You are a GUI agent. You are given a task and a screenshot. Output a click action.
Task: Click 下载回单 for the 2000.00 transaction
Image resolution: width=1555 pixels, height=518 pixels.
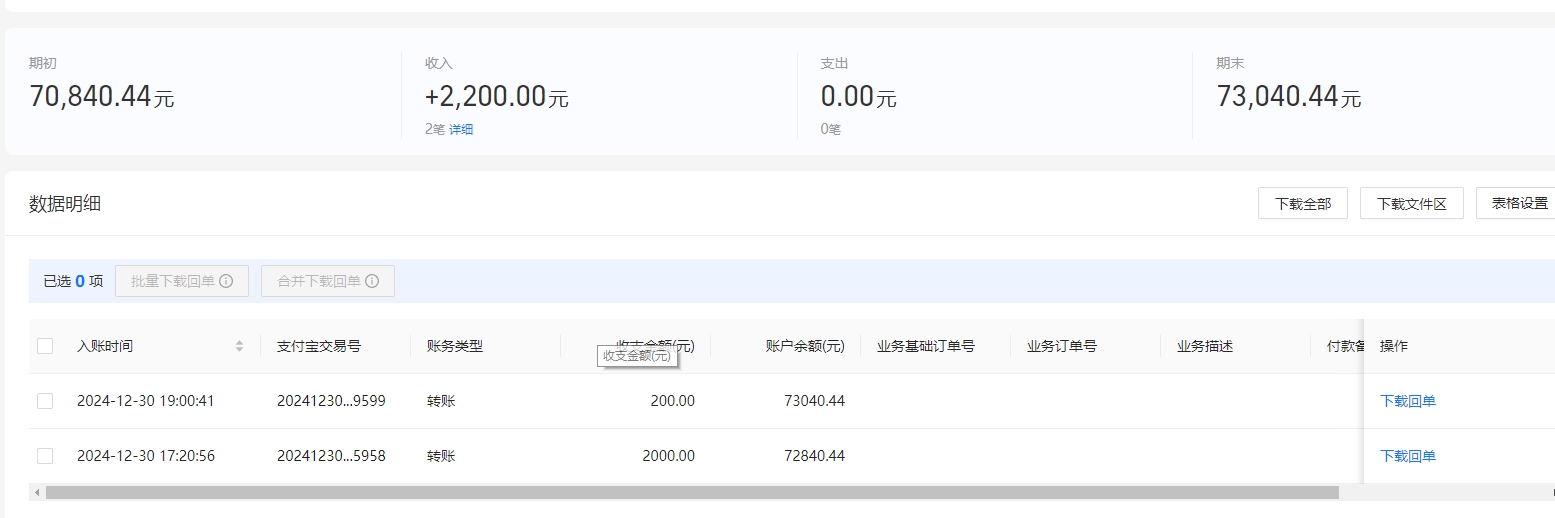tap(1408, 456)
